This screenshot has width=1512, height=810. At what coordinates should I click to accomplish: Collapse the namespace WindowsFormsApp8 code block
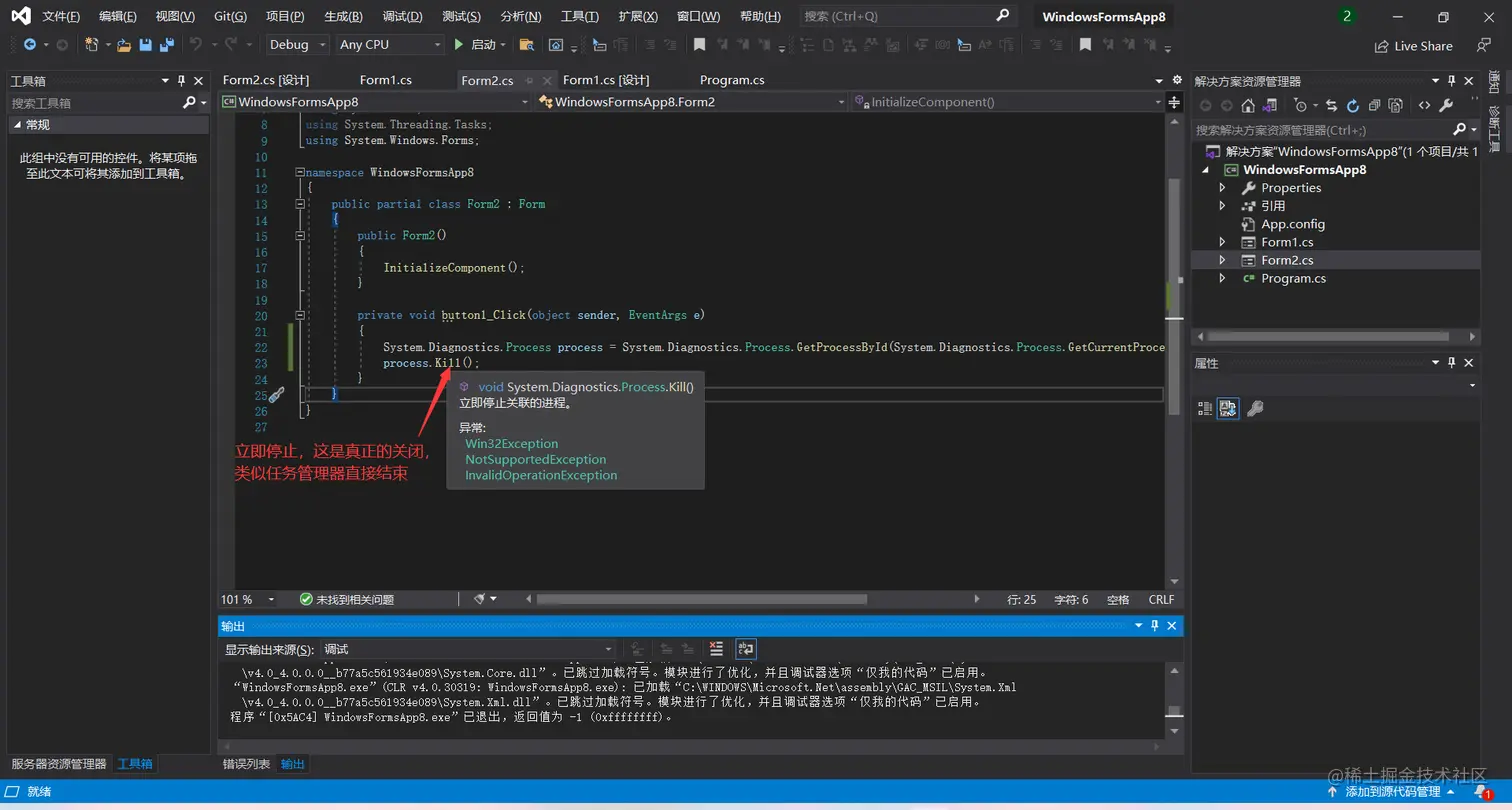click(300, 172)
